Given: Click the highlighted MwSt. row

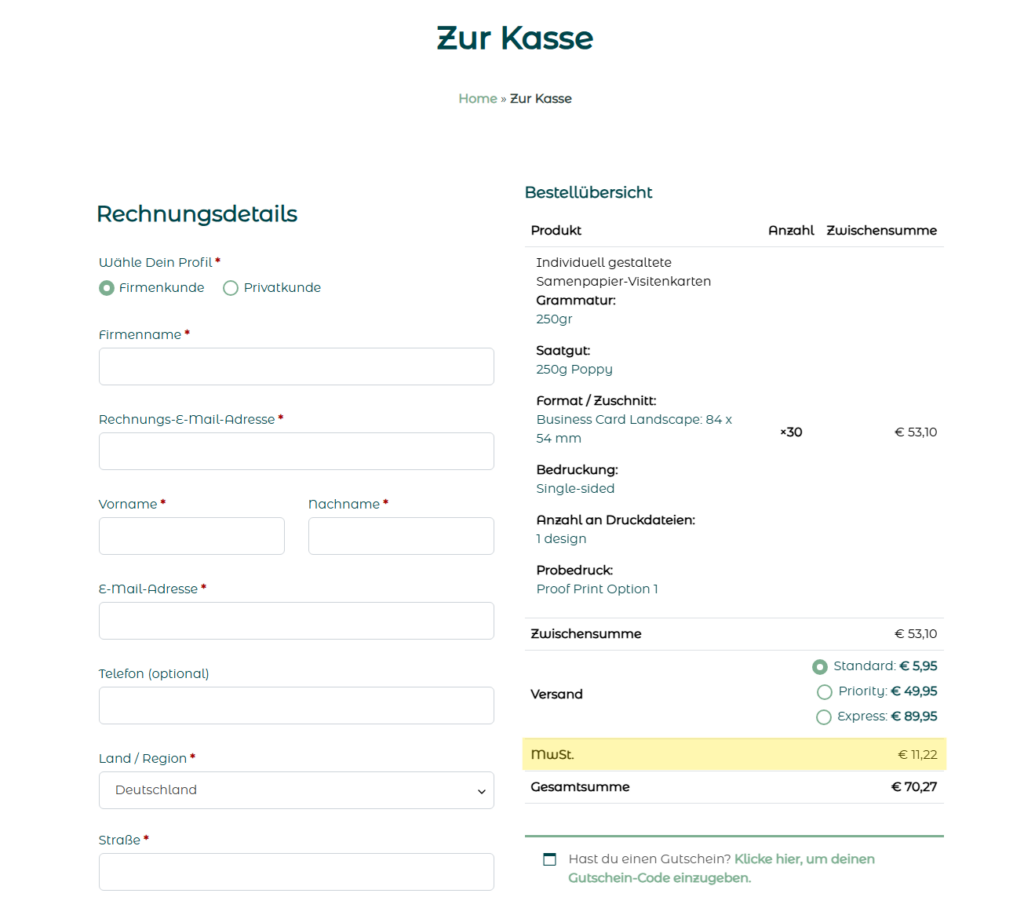Looking at the screenshot, I should pyautogui.click(x=734, y=755).
